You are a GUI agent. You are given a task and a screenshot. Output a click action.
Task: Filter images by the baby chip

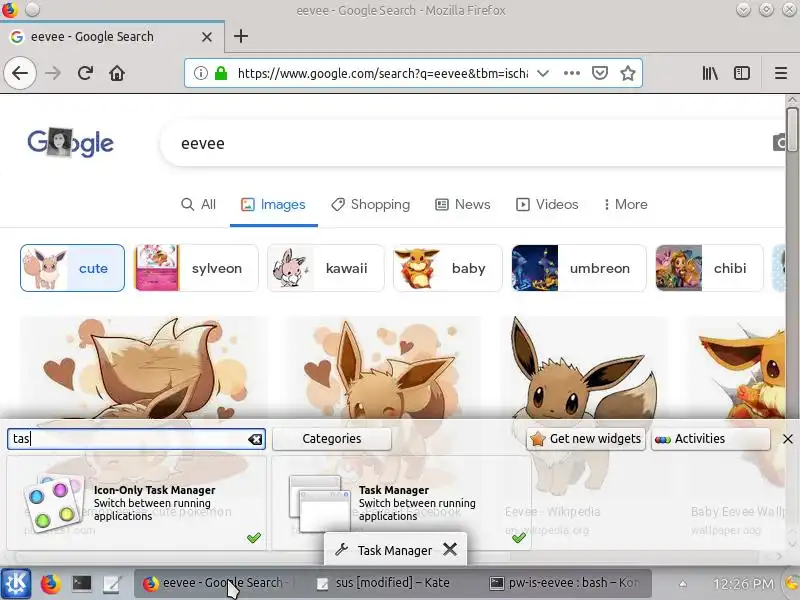tap(448, 268)
